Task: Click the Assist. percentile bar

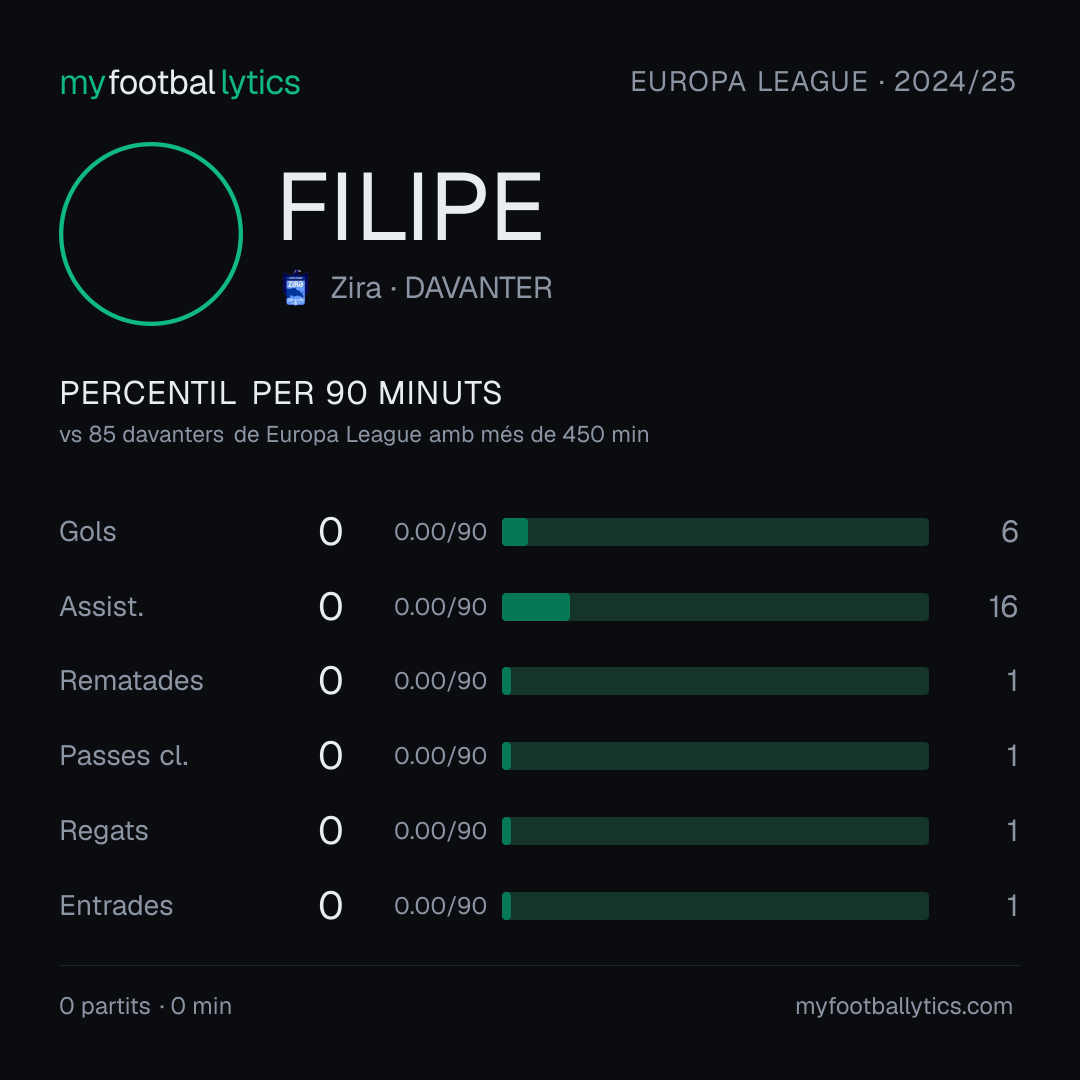Action: pos(715,607)
